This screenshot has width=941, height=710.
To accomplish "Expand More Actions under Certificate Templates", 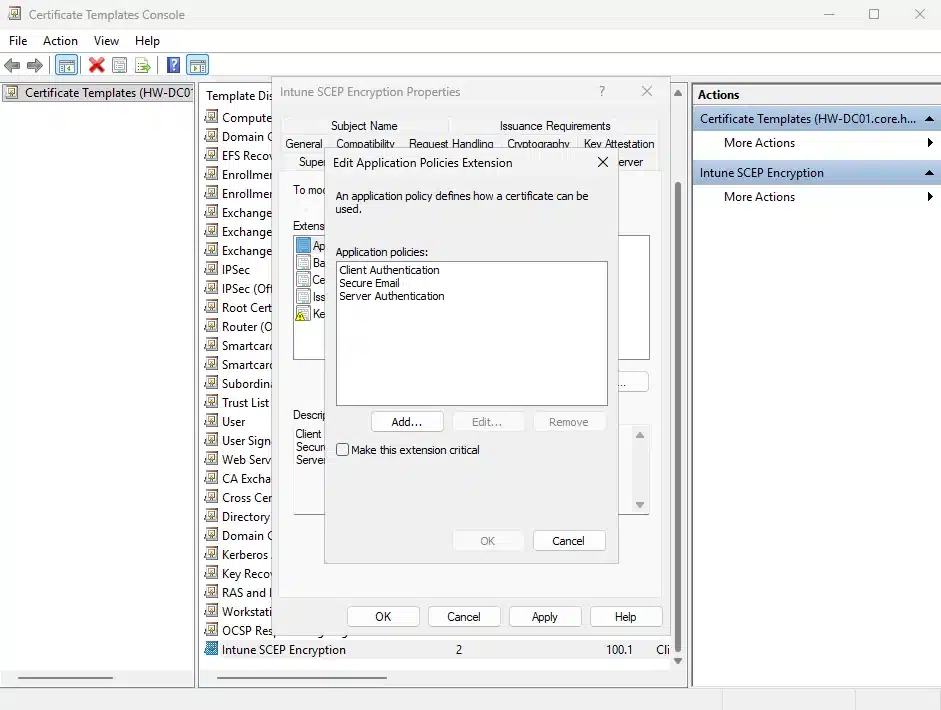I will pos(759,143).
